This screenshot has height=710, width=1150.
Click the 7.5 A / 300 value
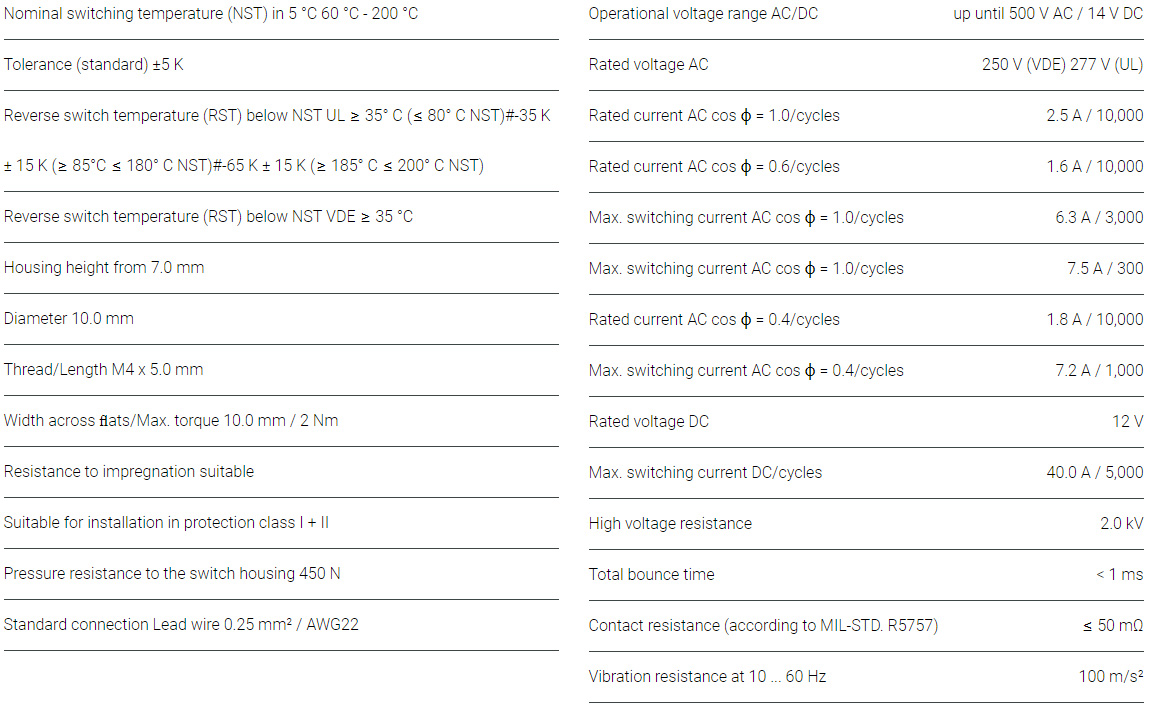click(x=1105, y=269)
